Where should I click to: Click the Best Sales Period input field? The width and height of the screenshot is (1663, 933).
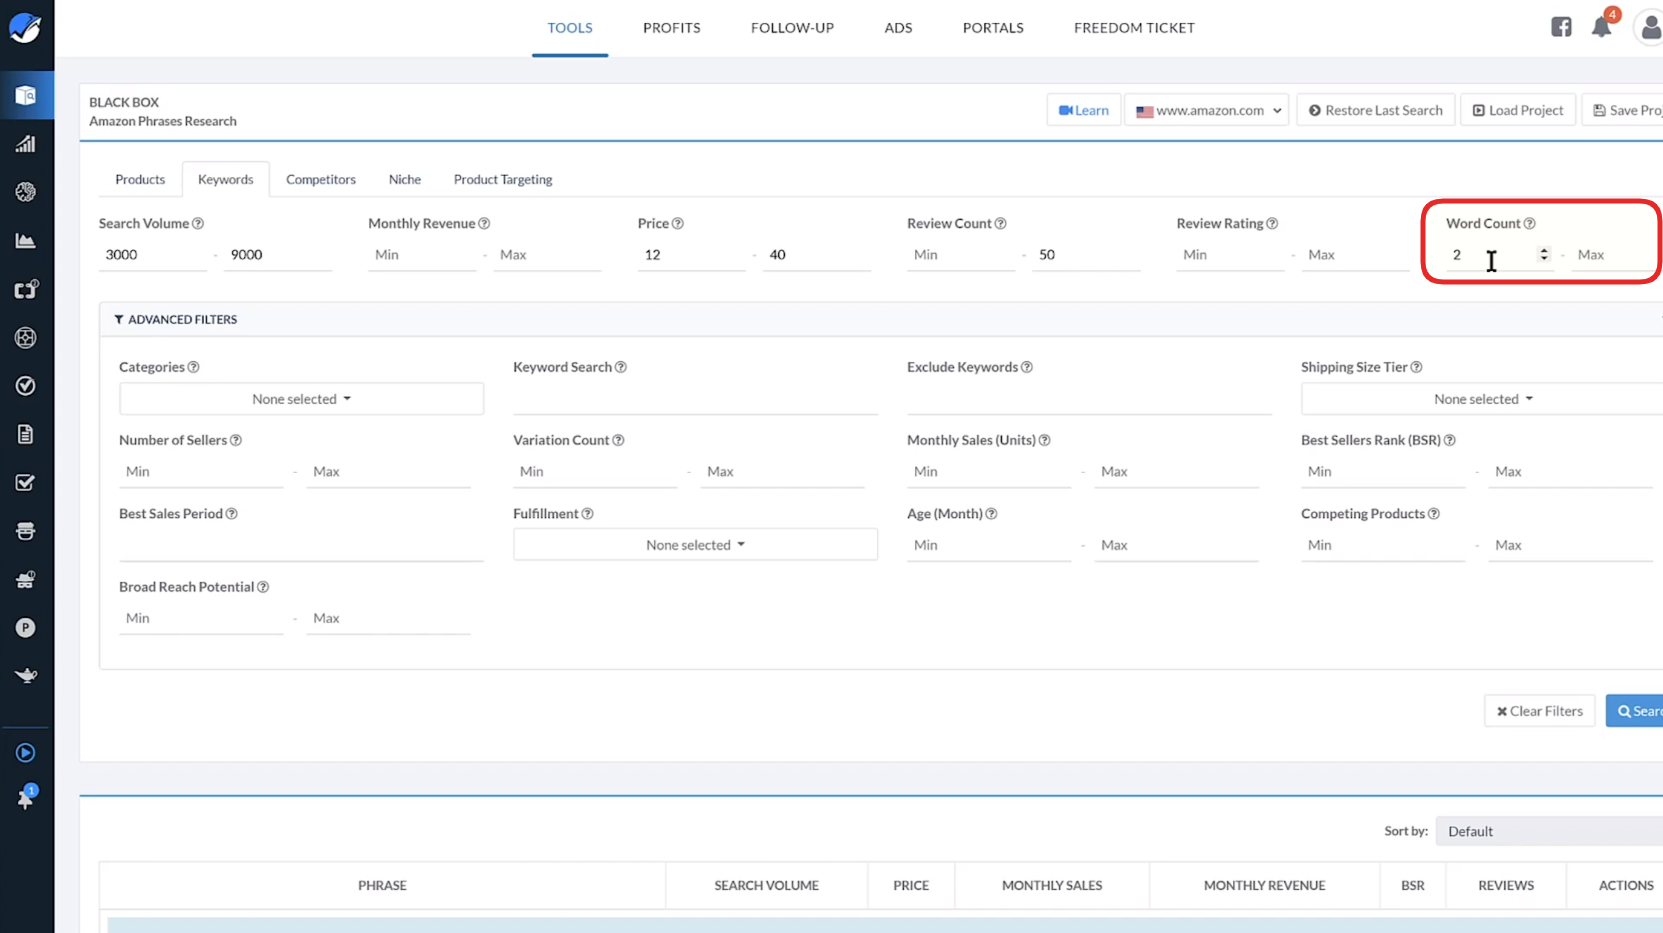[301, 546]
